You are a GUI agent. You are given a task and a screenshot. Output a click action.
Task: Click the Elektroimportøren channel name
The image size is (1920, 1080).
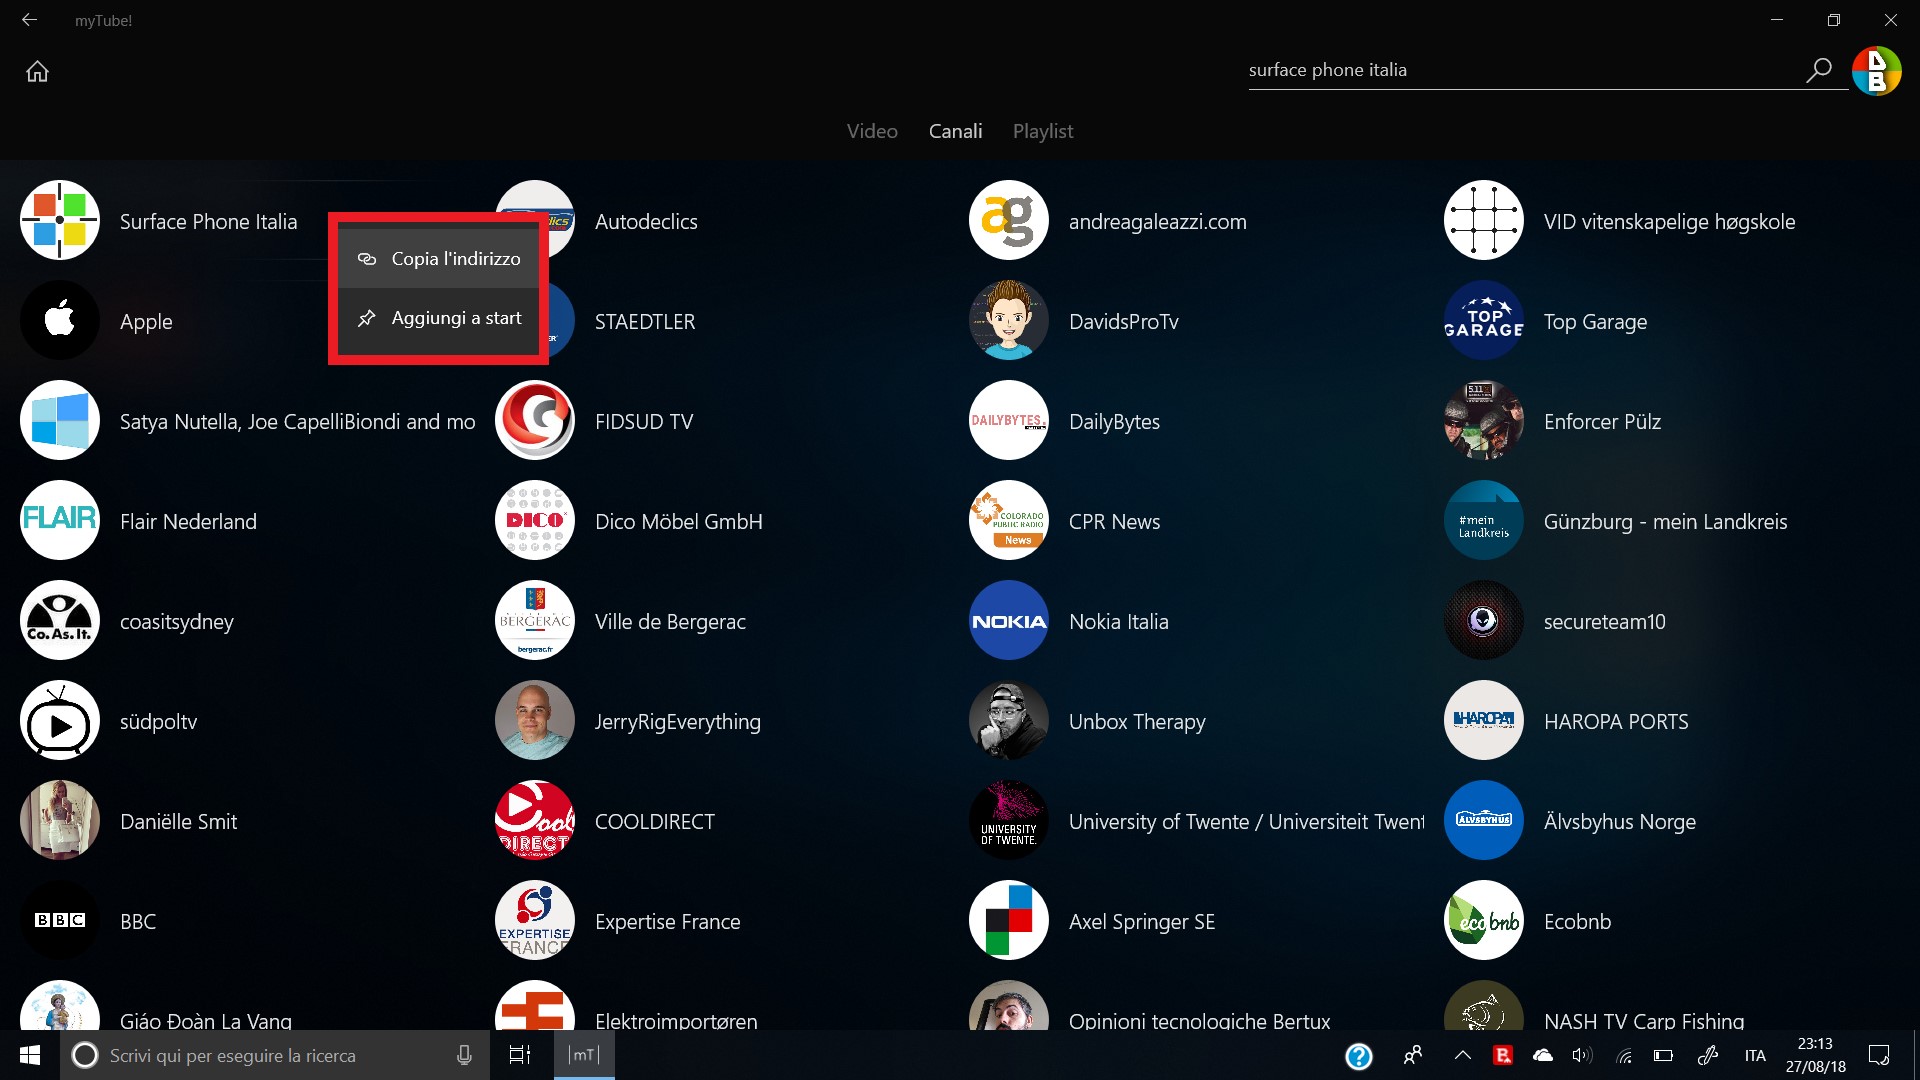click(676, 1020)
